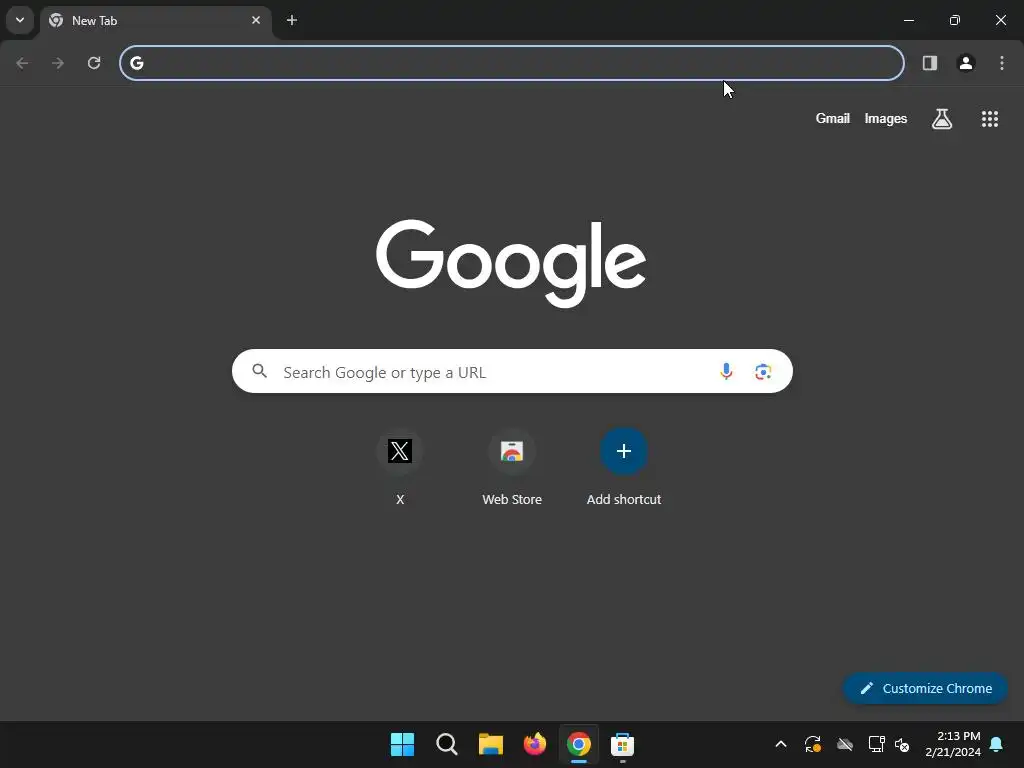
Task: Click Add shortcut button
Action: click(x=624, y=468)
